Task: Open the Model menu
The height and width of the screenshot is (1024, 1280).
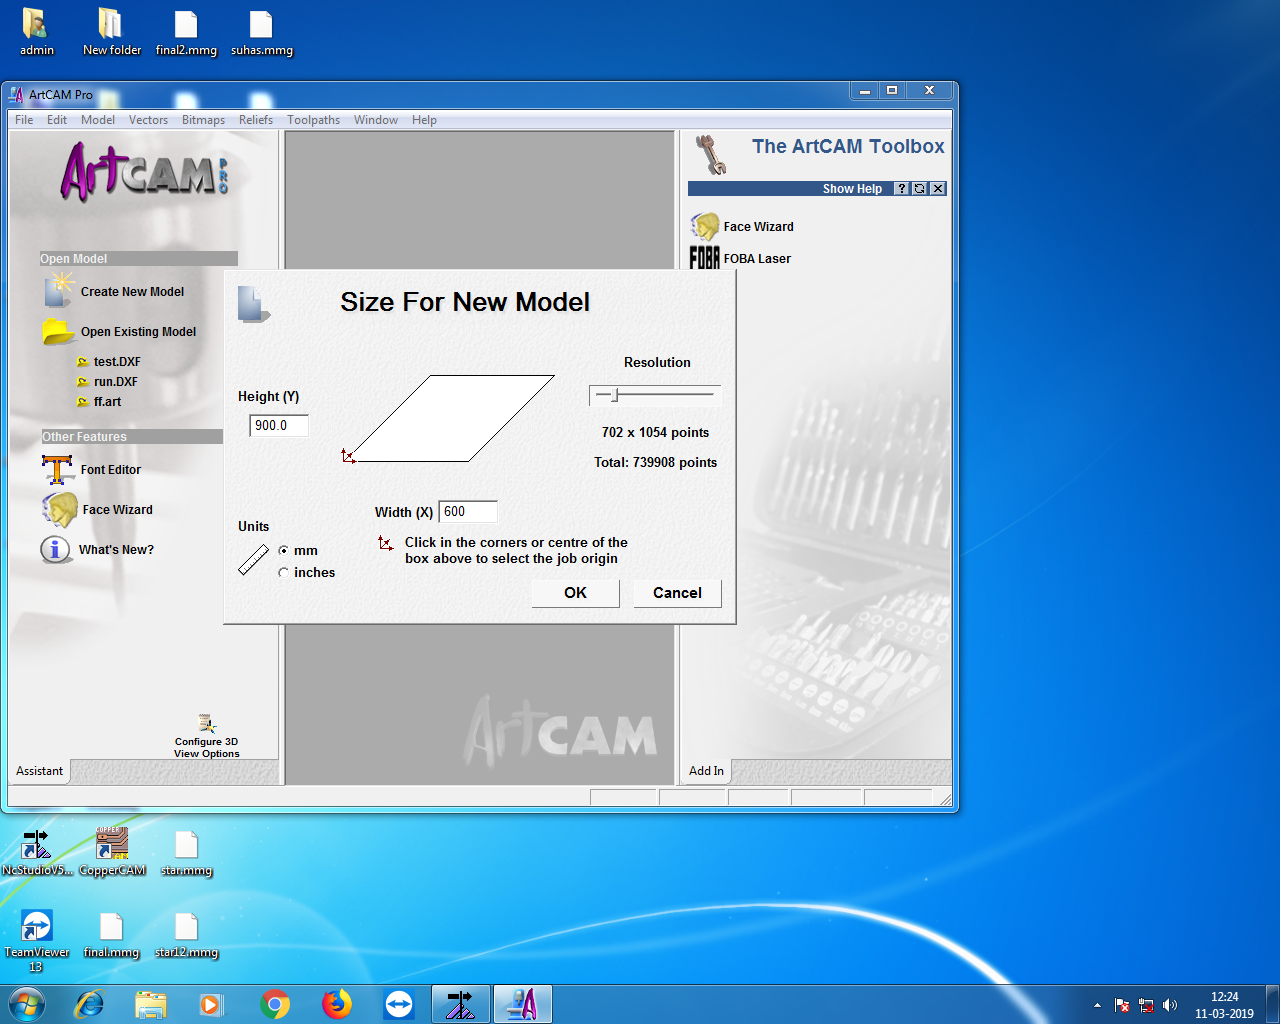Action: [98, 120]
